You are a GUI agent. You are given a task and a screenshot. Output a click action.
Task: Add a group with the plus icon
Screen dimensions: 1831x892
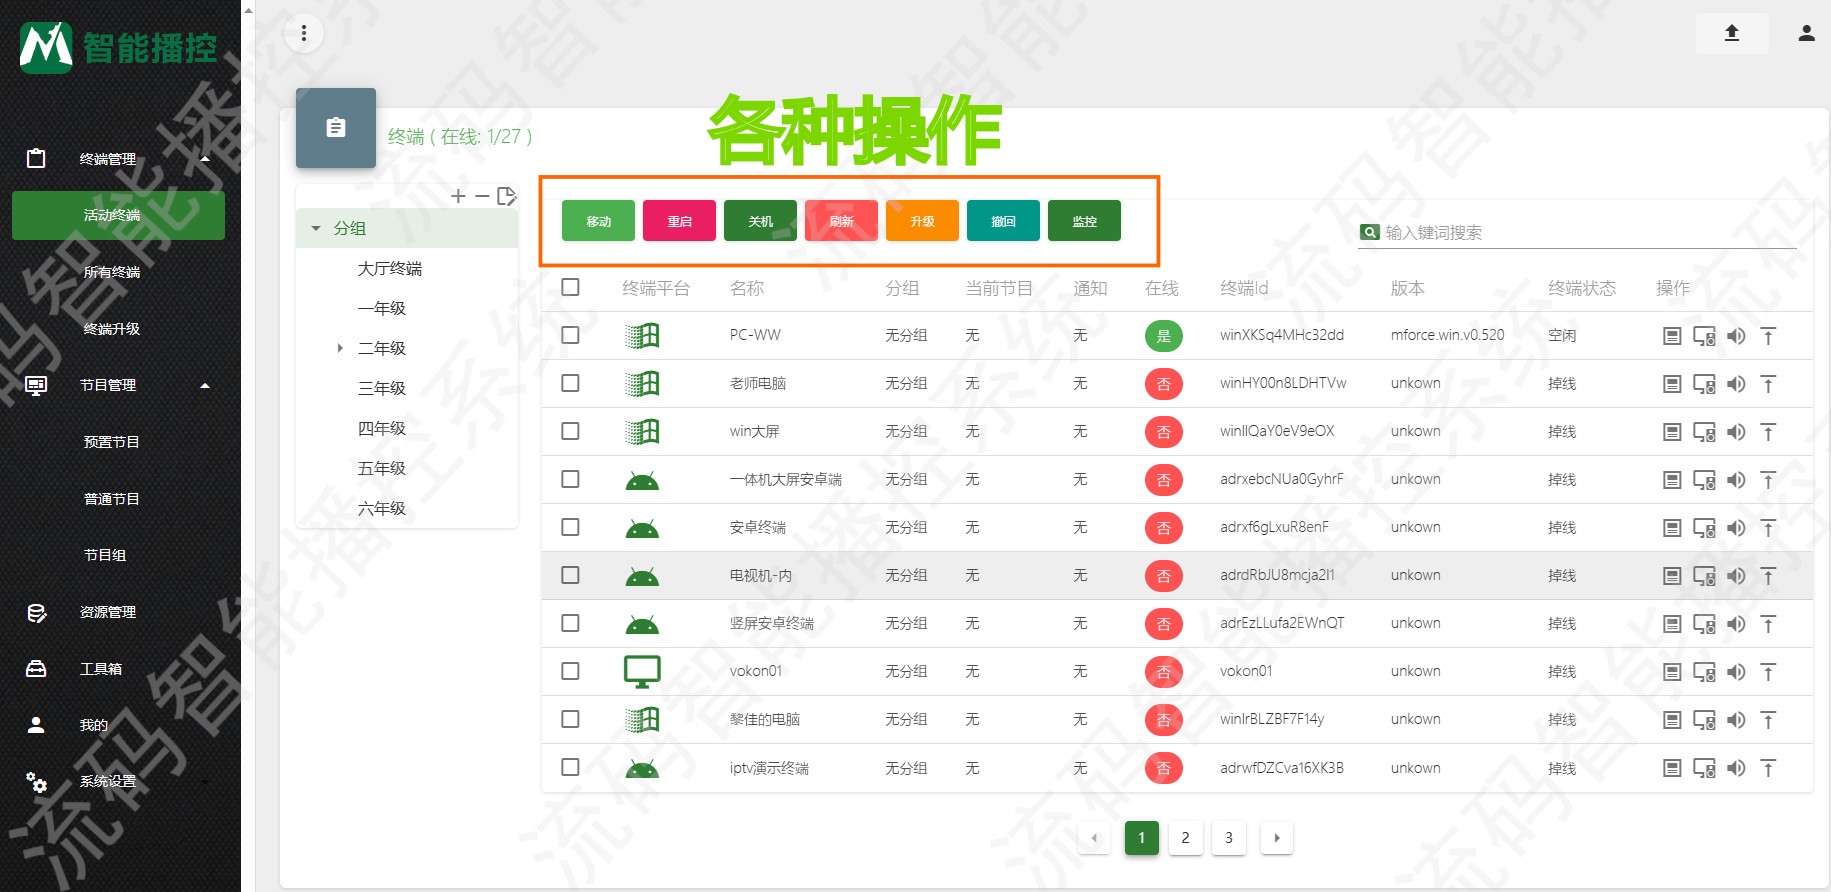click(458, 196)
